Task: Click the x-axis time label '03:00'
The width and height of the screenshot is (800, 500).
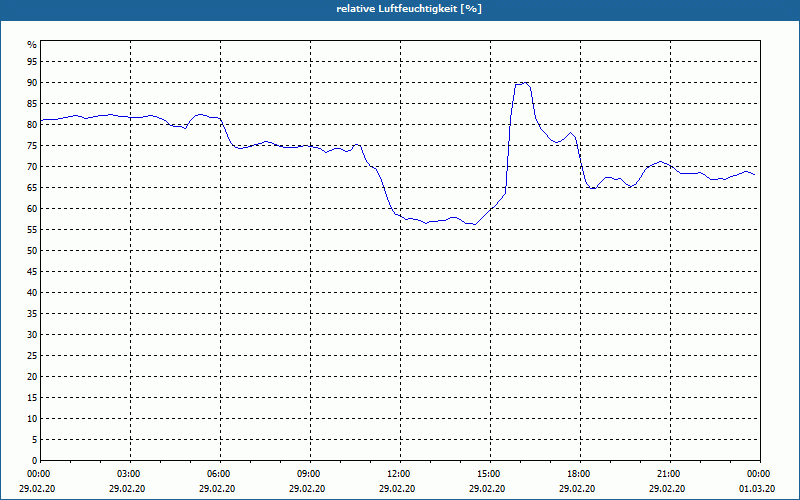Action: click(x=127, y=474)
